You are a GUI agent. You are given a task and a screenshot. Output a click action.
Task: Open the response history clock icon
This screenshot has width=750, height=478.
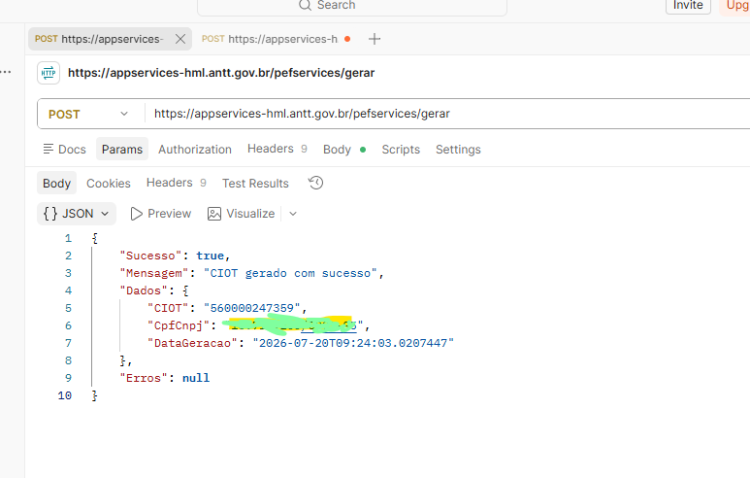point(316,183)
